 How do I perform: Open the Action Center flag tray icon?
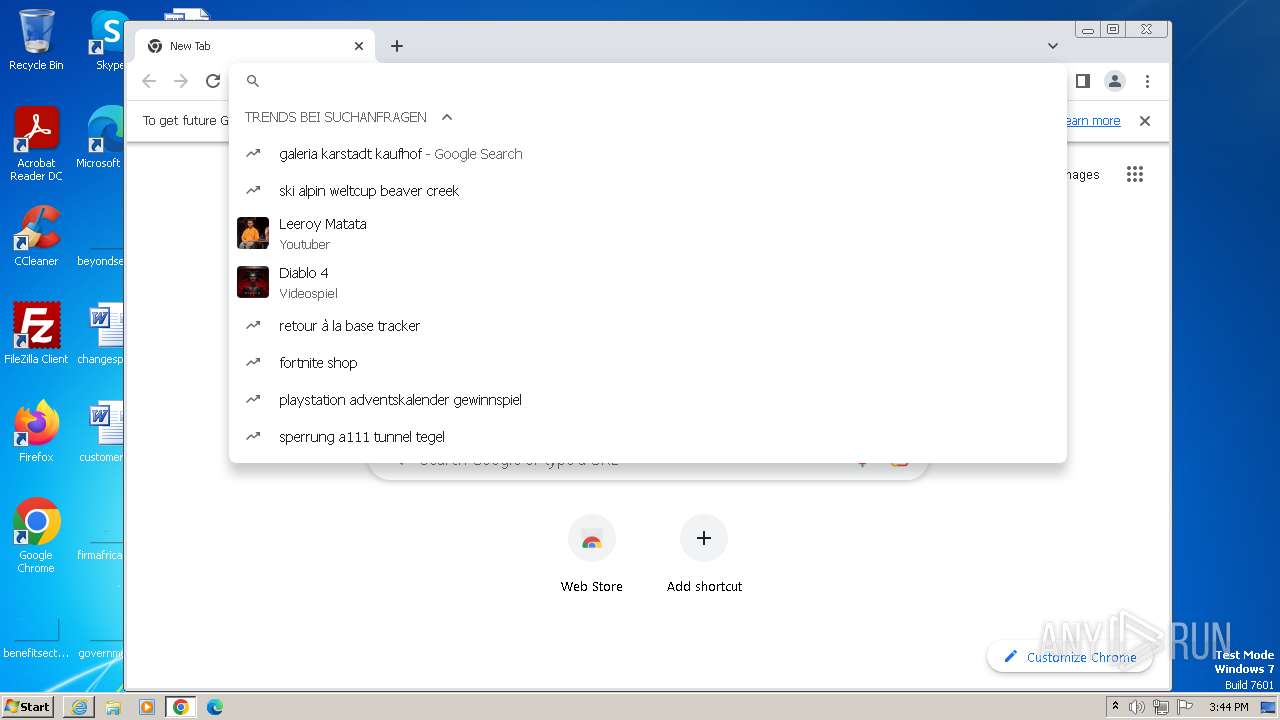(x=1183, y=707)
